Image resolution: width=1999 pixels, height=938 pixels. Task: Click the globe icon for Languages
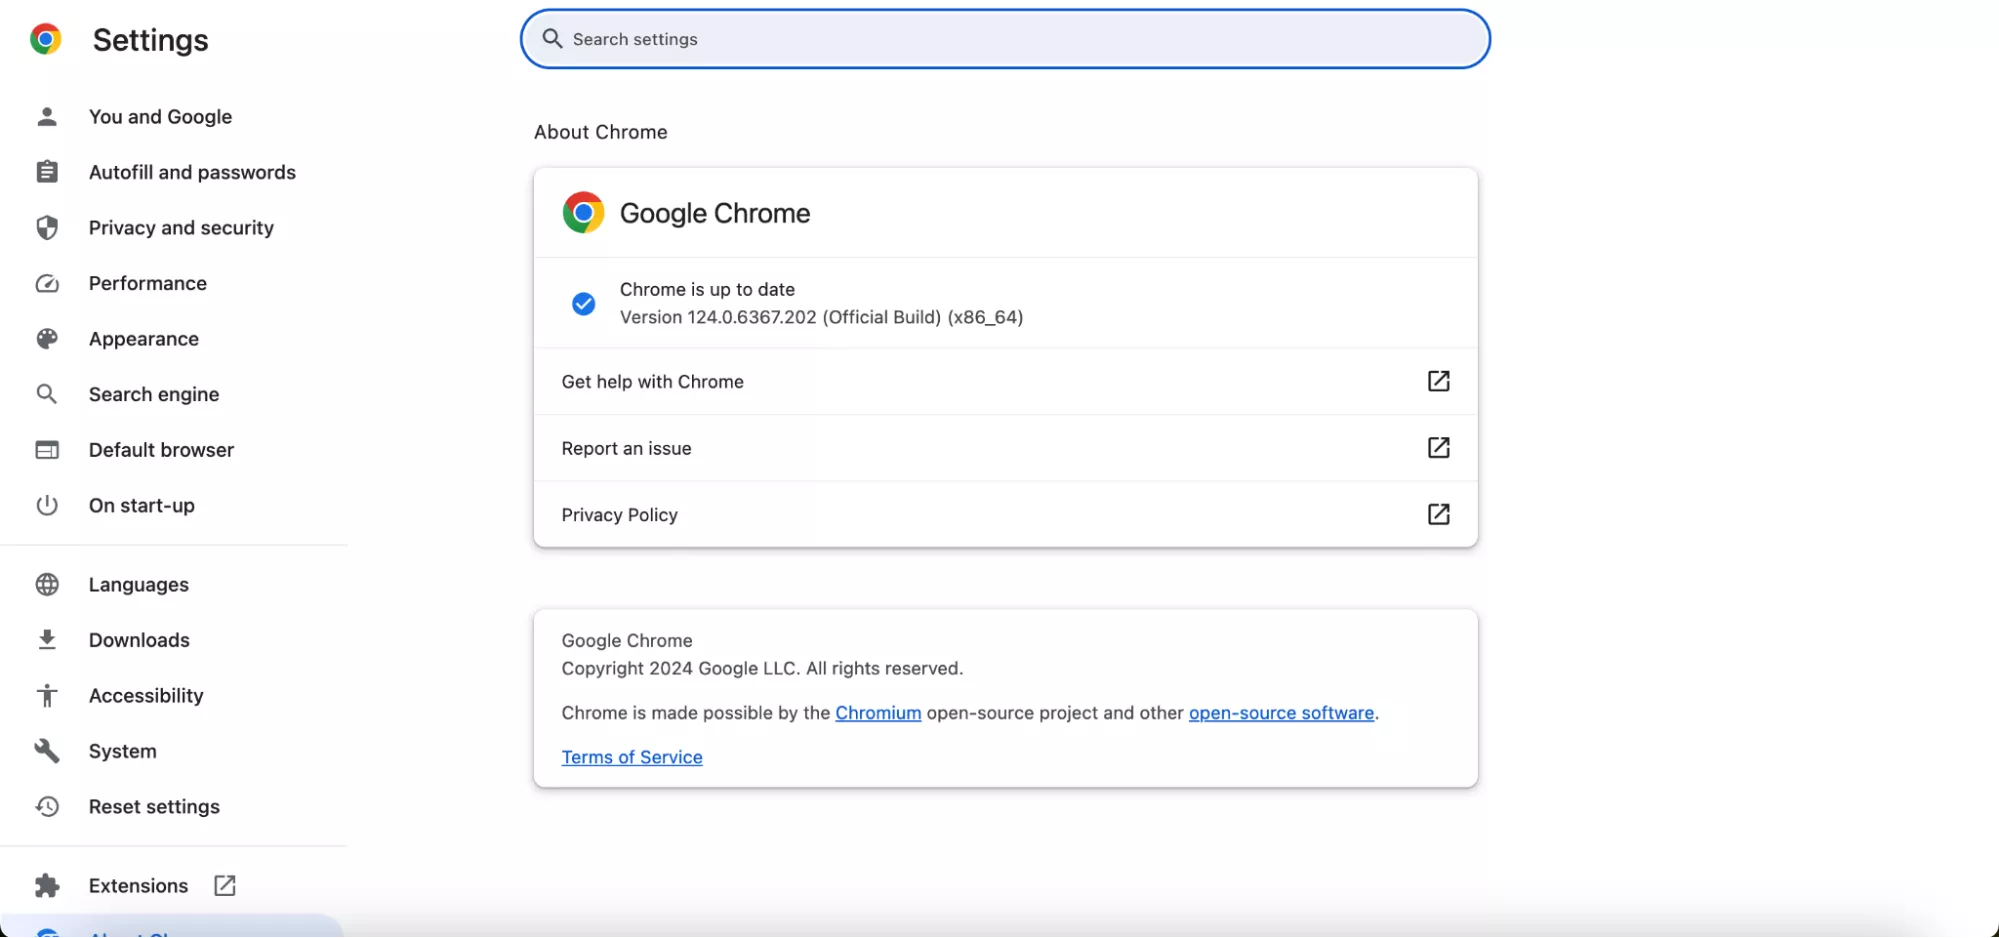click(47, 585)
